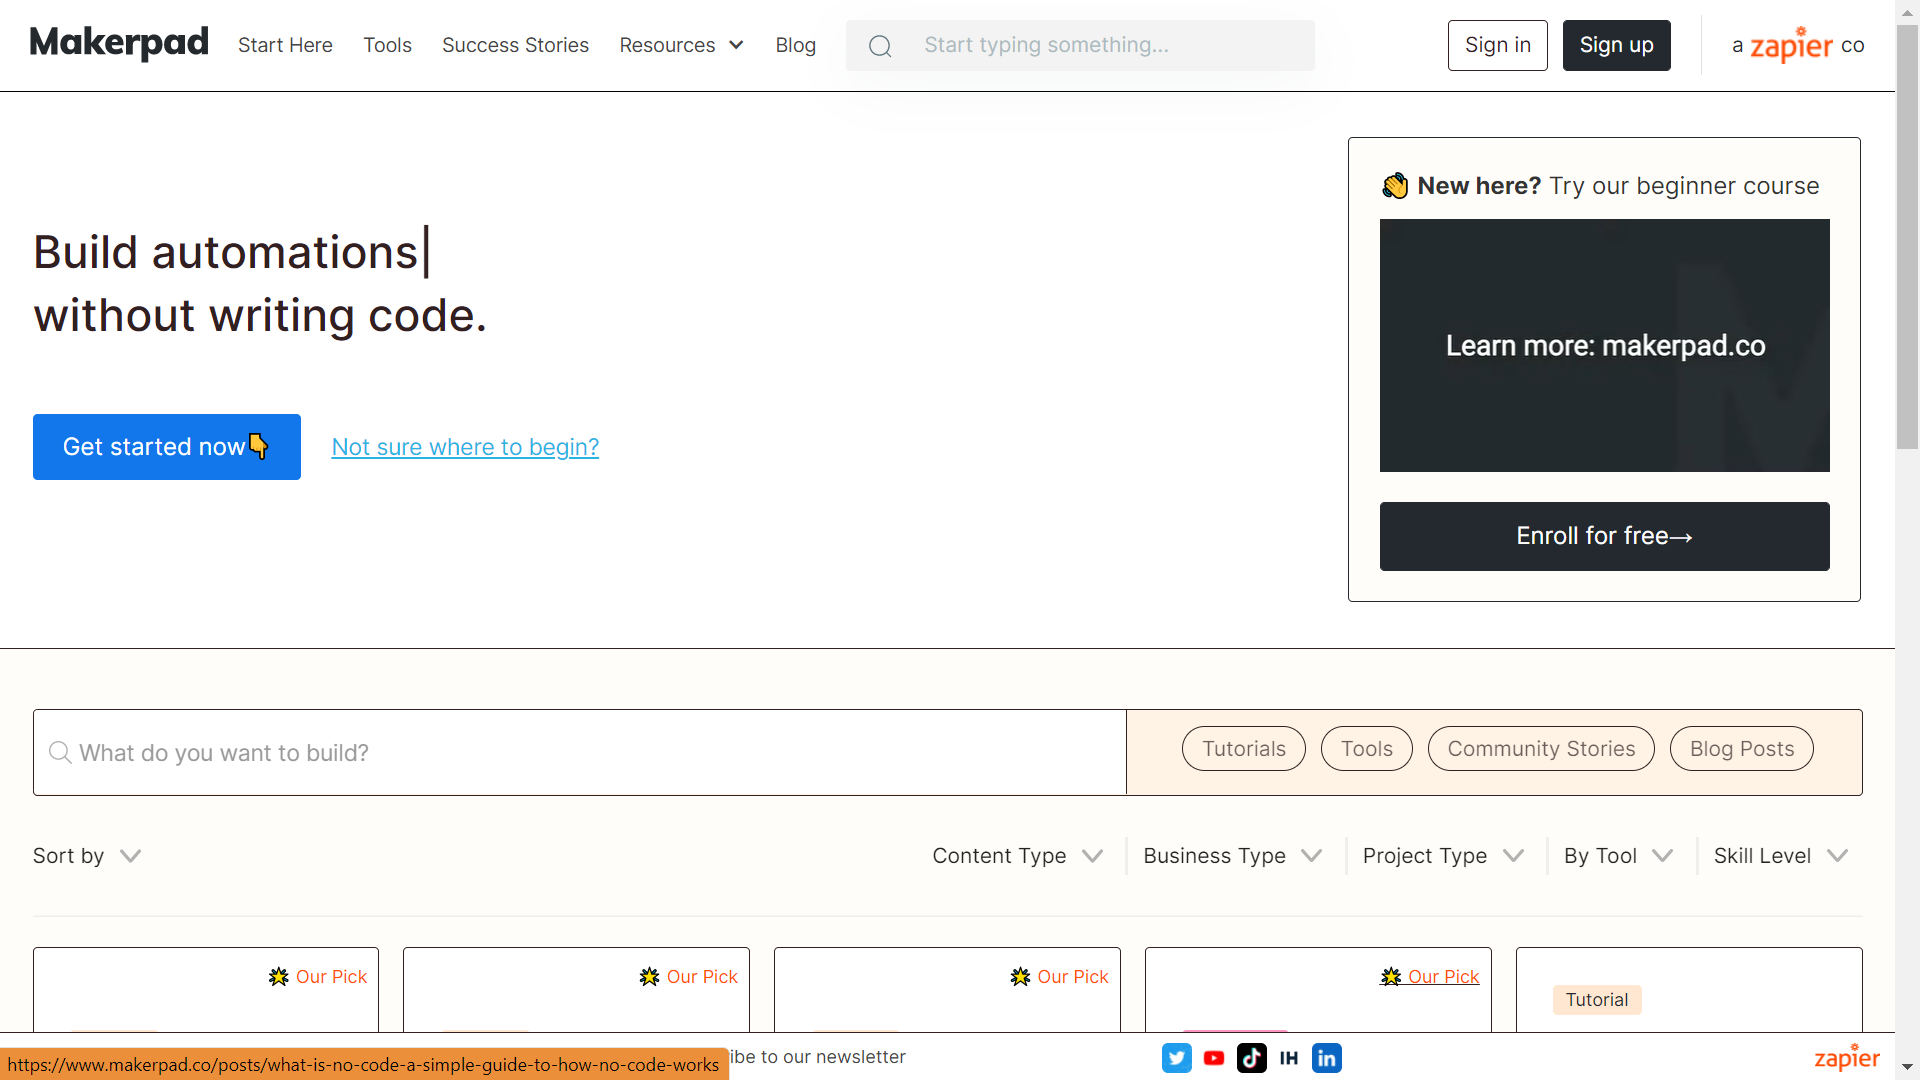
Task: Click the YouTube icon in footer
Action: (1213, 1056)
